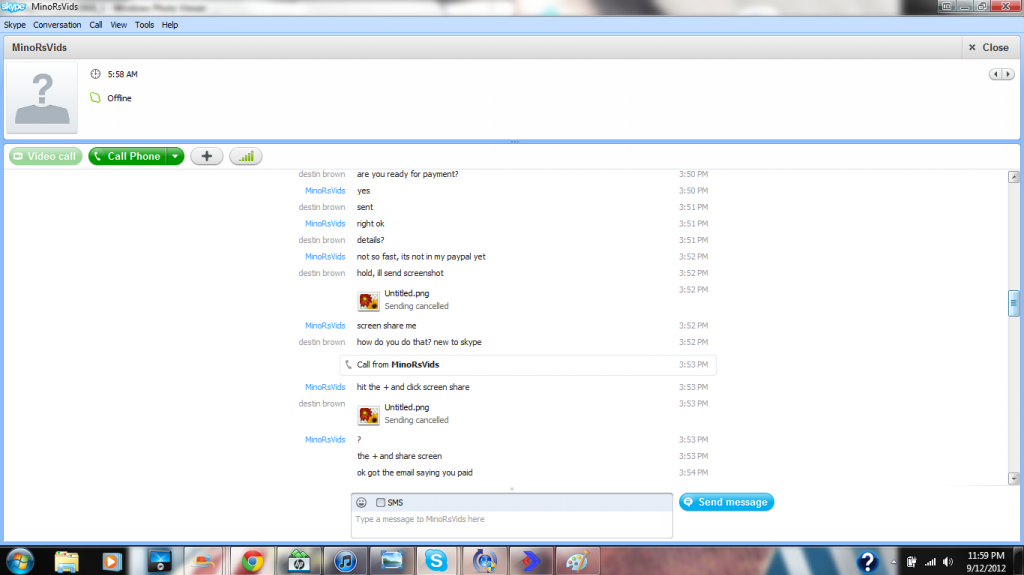This screenshot has height=575, width=1024.
Task: Click the left profile navigation arrow
Action: 995,74
